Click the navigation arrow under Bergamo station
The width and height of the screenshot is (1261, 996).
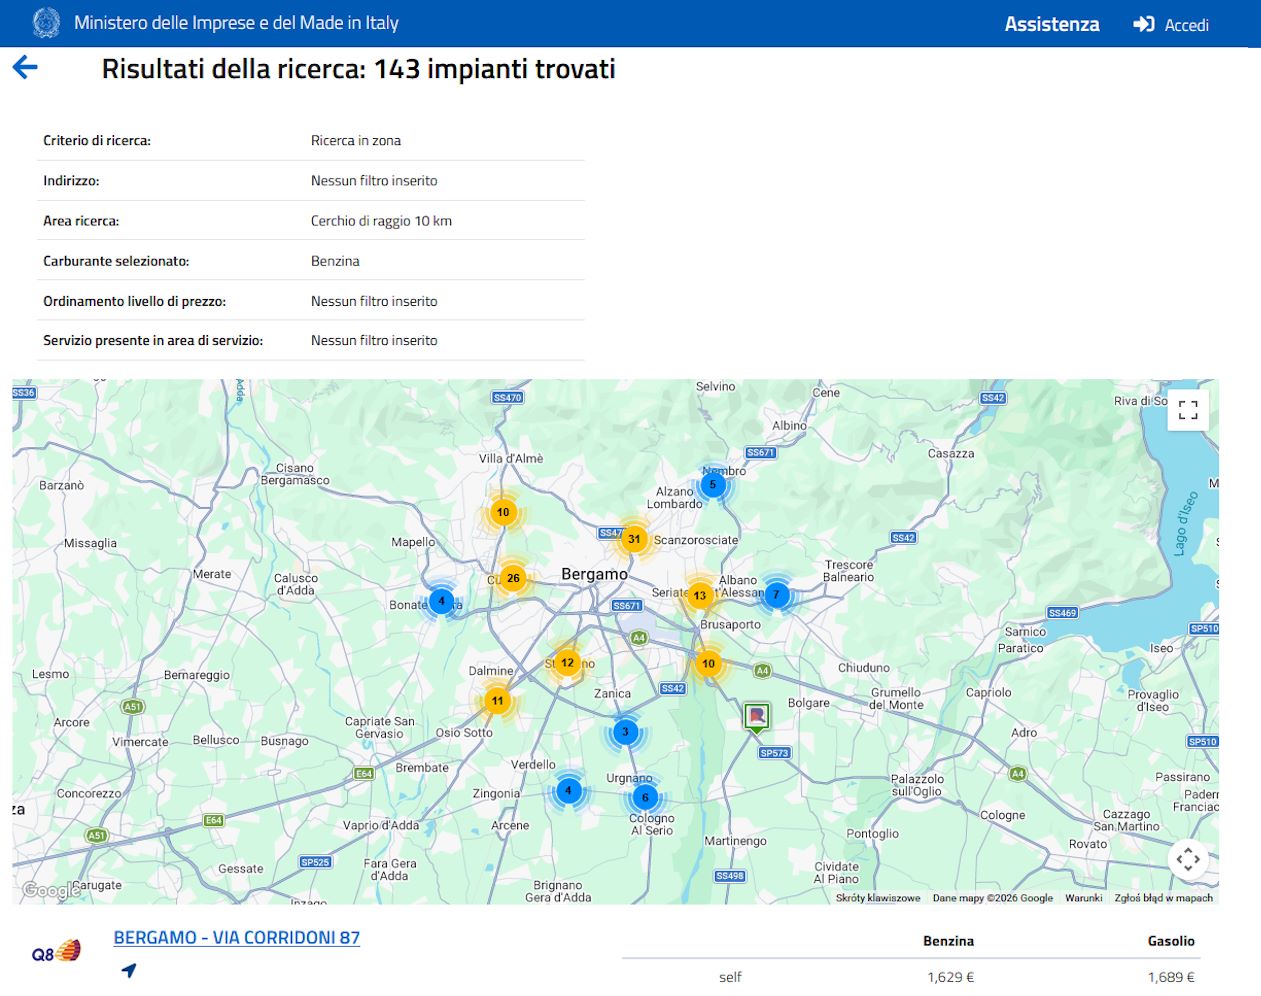[129, 970]
